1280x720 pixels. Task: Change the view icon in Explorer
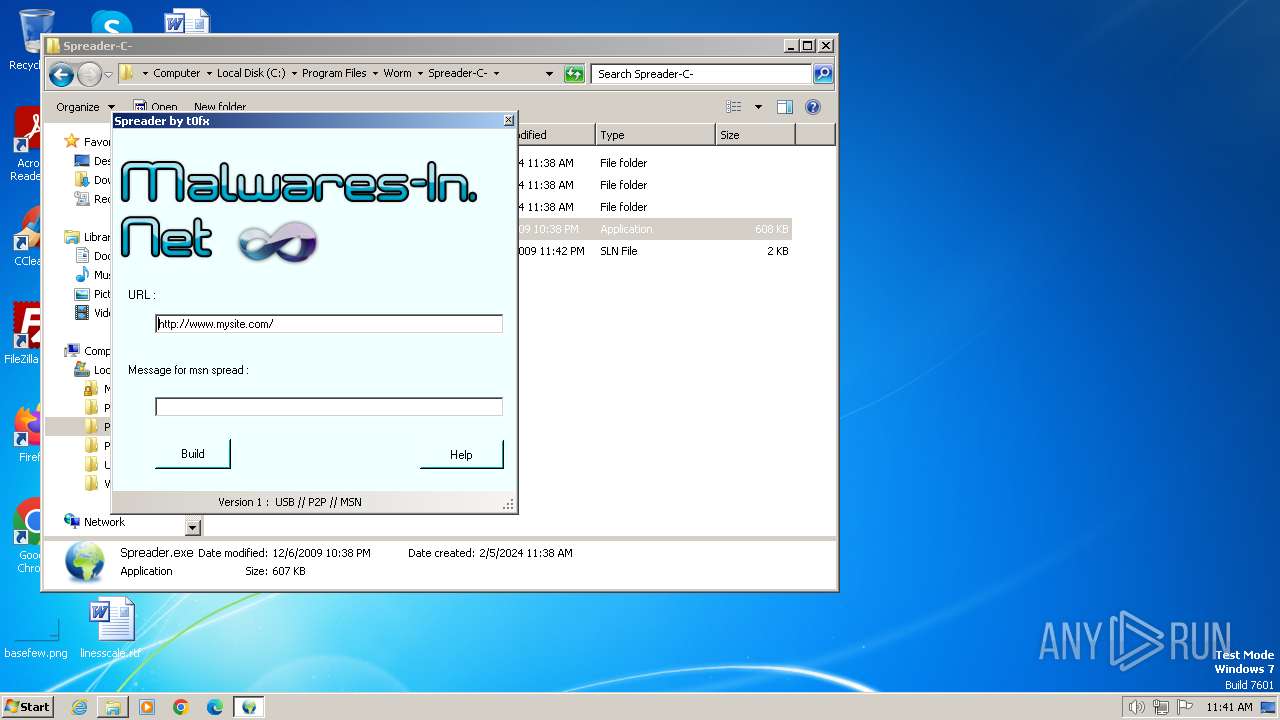734,107
